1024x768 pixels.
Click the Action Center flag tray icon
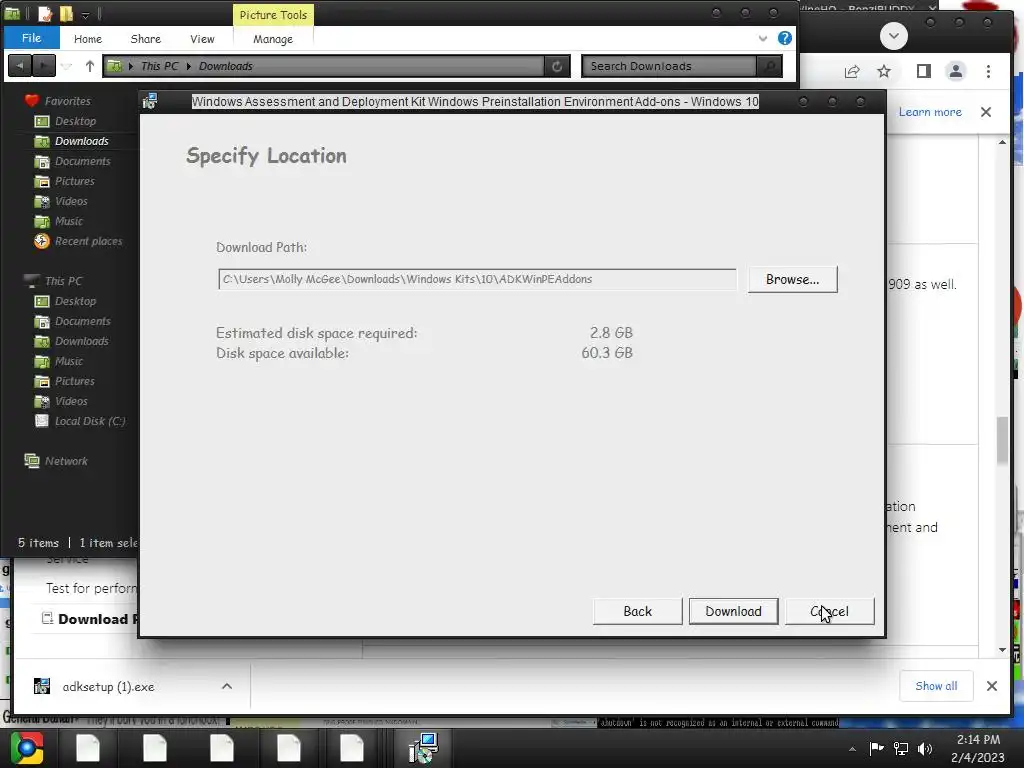(x=876, y=748)
